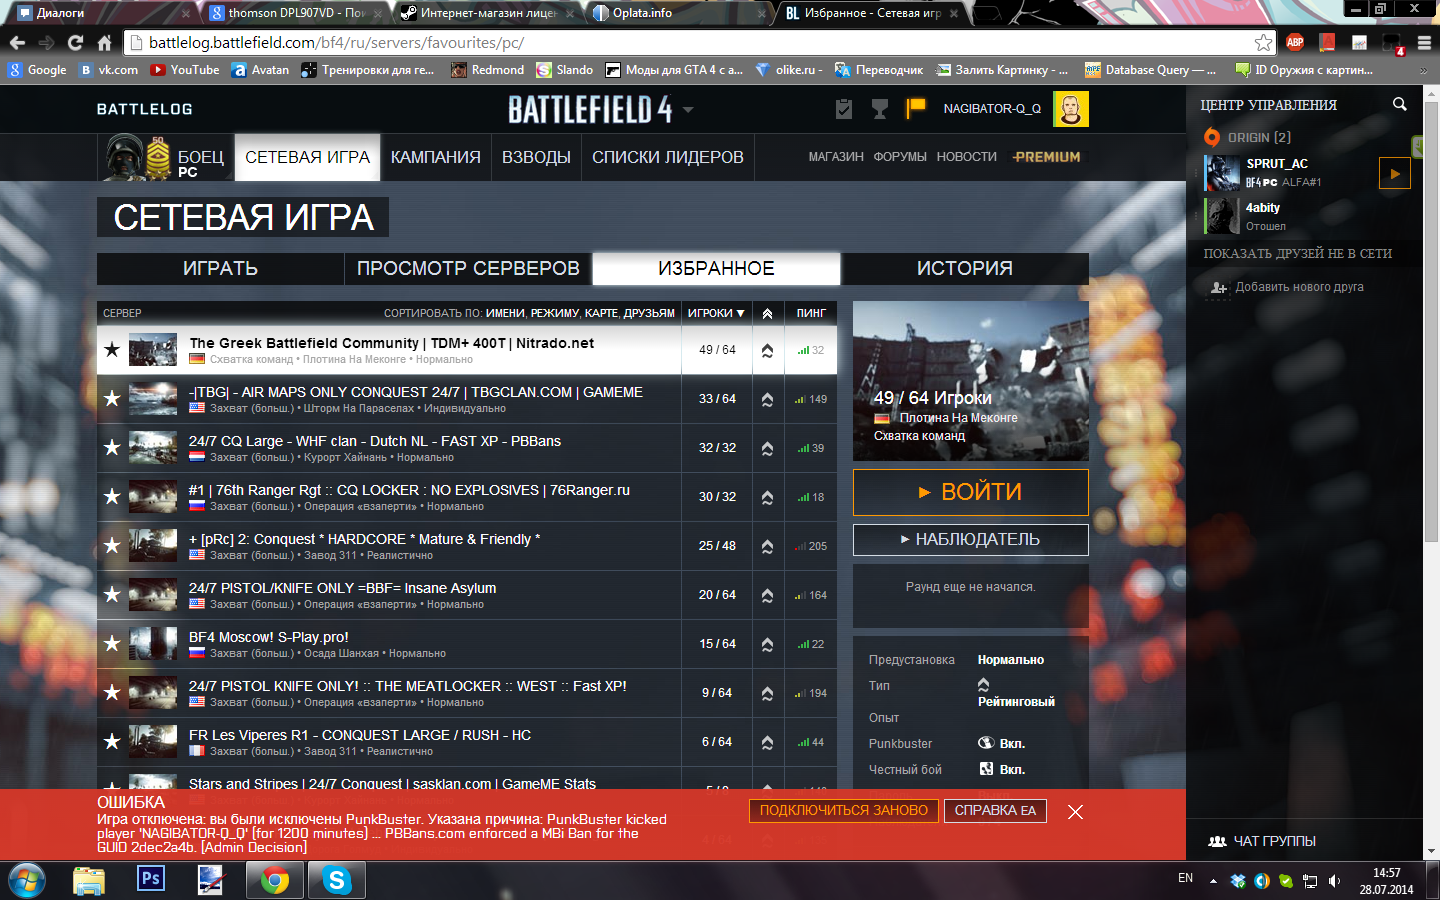Toggle favorite star for [pRc] 2: Conquest server
This screenshot has width=1440, height=900.
[x=112, y=545]
